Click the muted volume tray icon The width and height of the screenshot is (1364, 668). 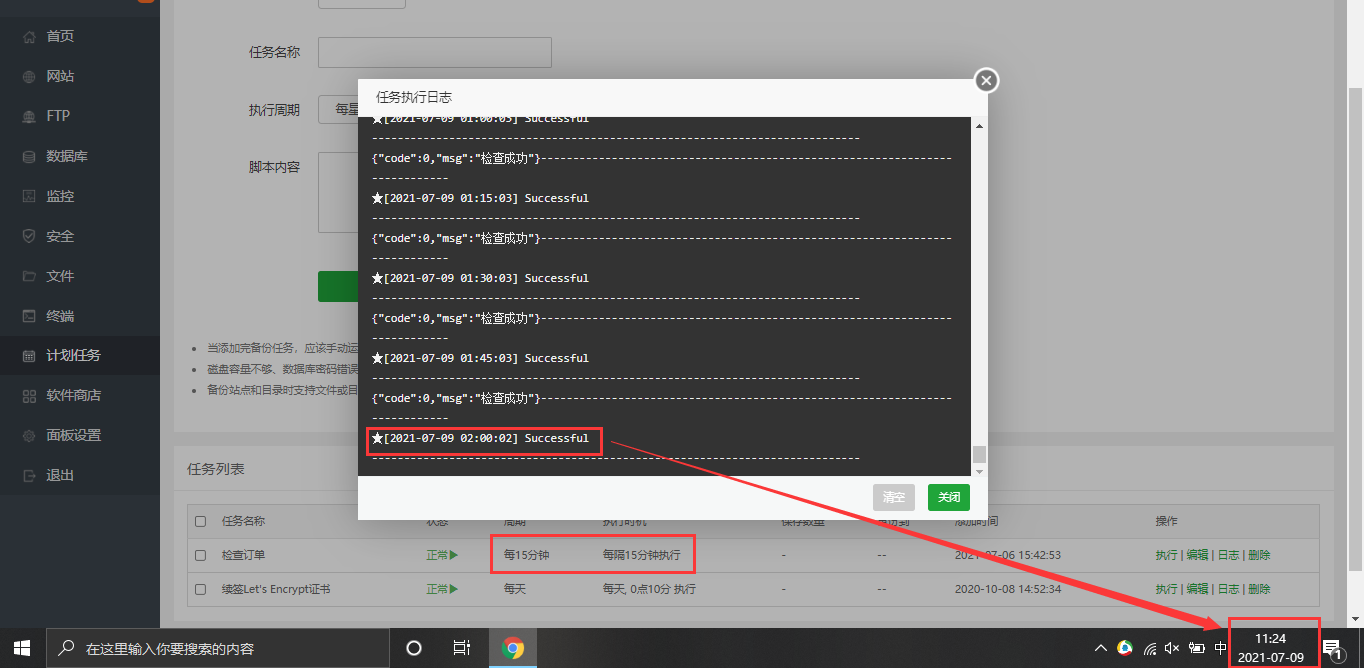tap(1172, 648)
